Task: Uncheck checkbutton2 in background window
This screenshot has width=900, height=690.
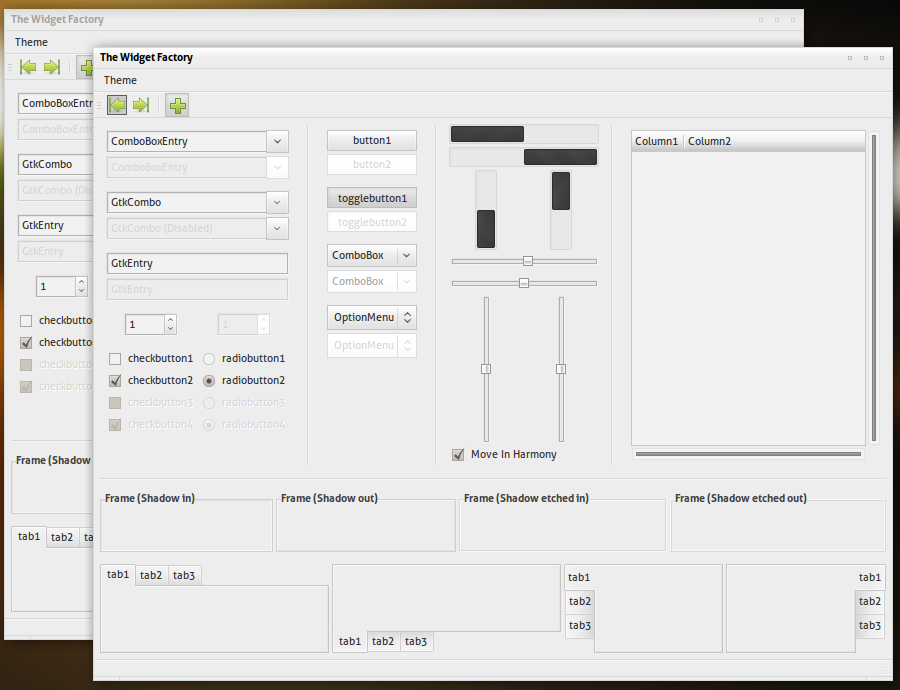Action: point(26,343)
